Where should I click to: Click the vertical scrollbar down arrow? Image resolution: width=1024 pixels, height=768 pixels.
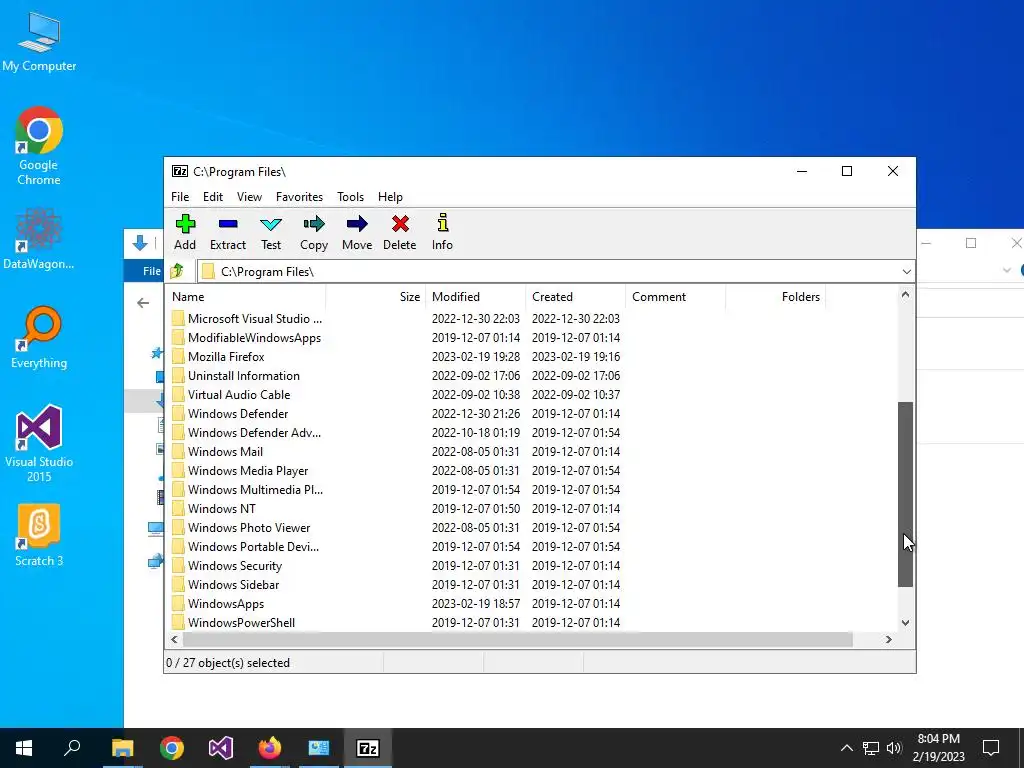pyautogui.click(x=905, y=623)
